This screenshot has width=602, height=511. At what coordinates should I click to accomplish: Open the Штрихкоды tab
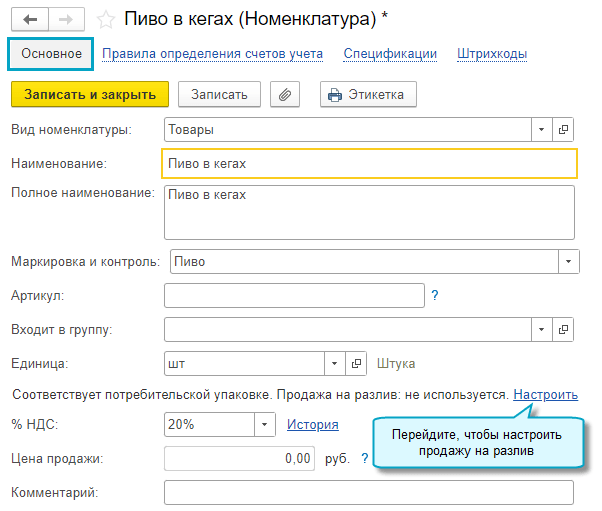(x=492, y=54)
